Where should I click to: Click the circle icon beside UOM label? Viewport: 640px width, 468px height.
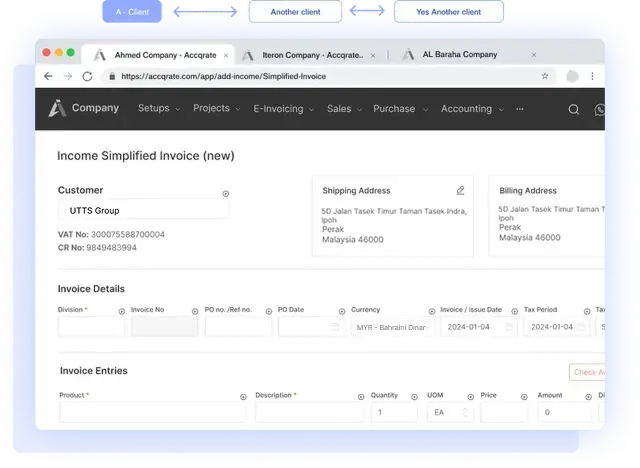coord(471,397)
